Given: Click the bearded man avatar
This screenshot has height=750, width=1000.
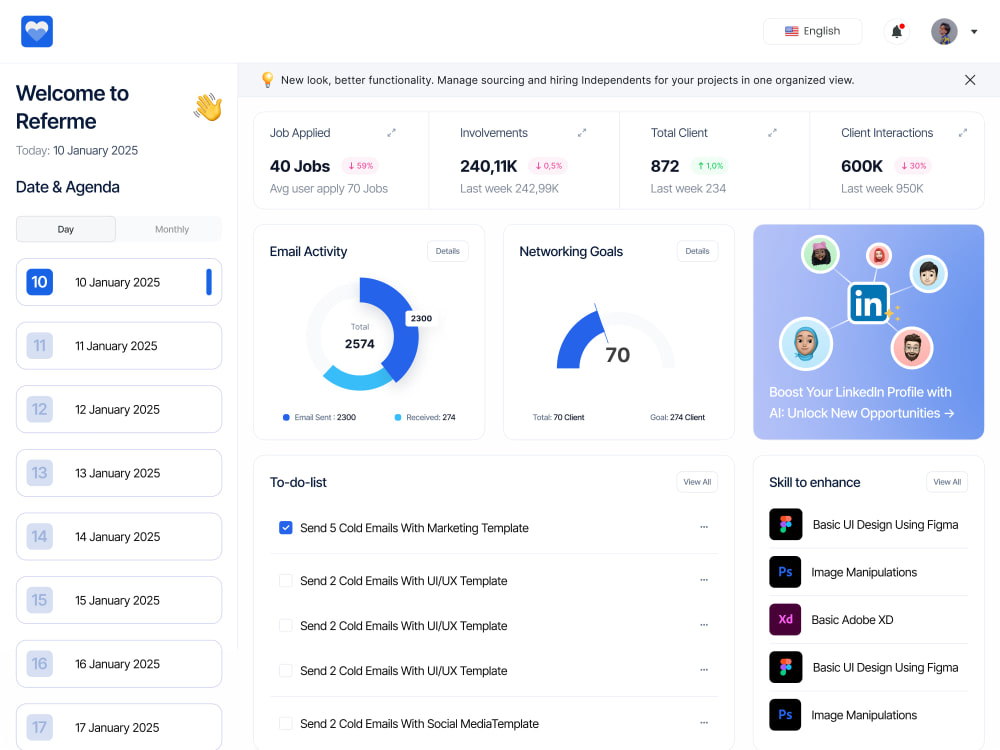Looking at the screenshot, I should (912, 348).
